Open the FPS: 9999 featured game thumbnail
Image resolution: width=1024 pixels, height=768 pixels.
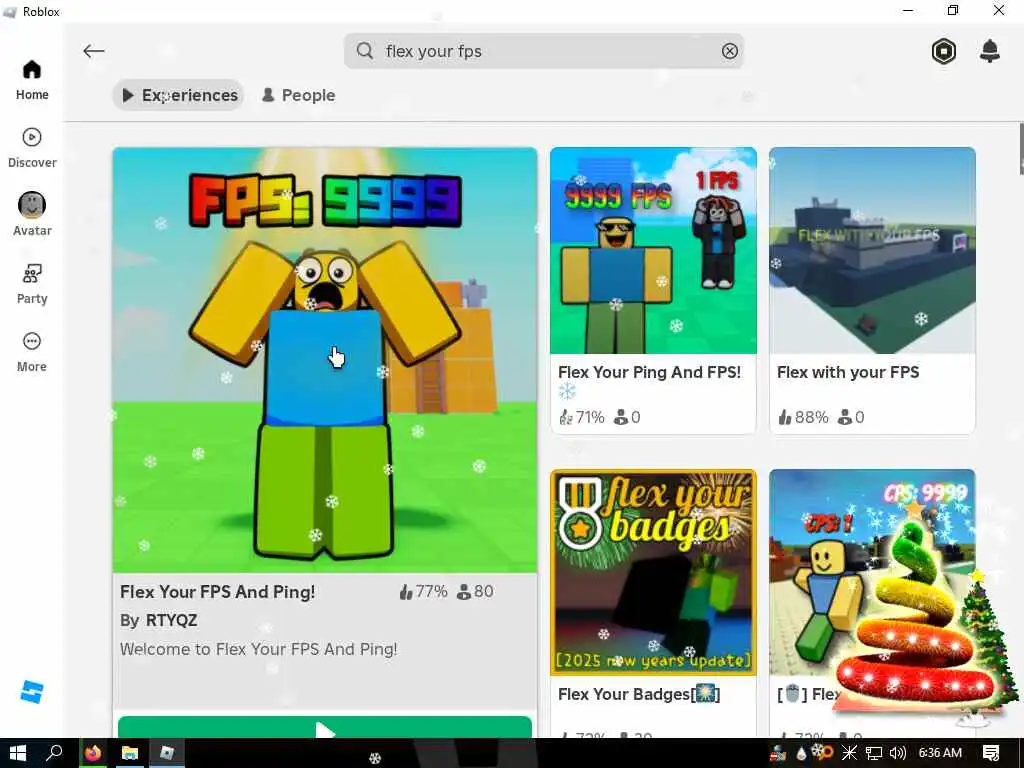[x=325, y=360]
